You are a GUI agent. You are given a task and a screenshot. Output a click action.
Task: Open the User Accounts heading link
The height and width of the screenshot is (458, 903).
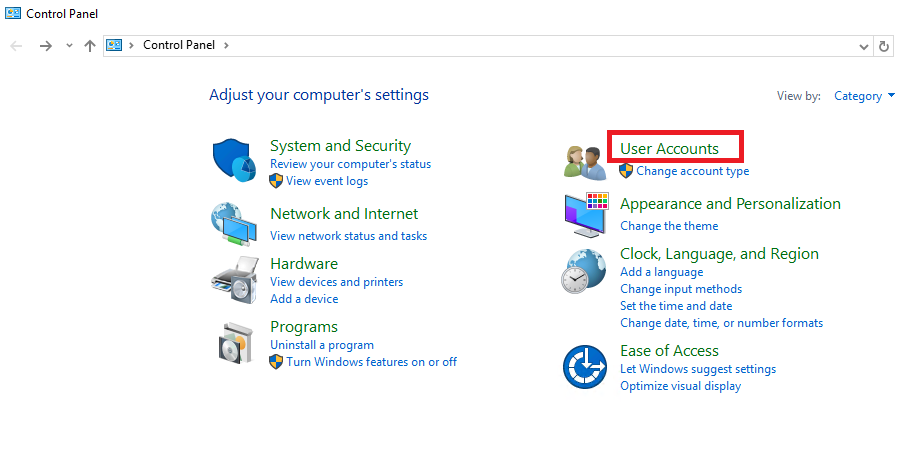pos(669,149)
